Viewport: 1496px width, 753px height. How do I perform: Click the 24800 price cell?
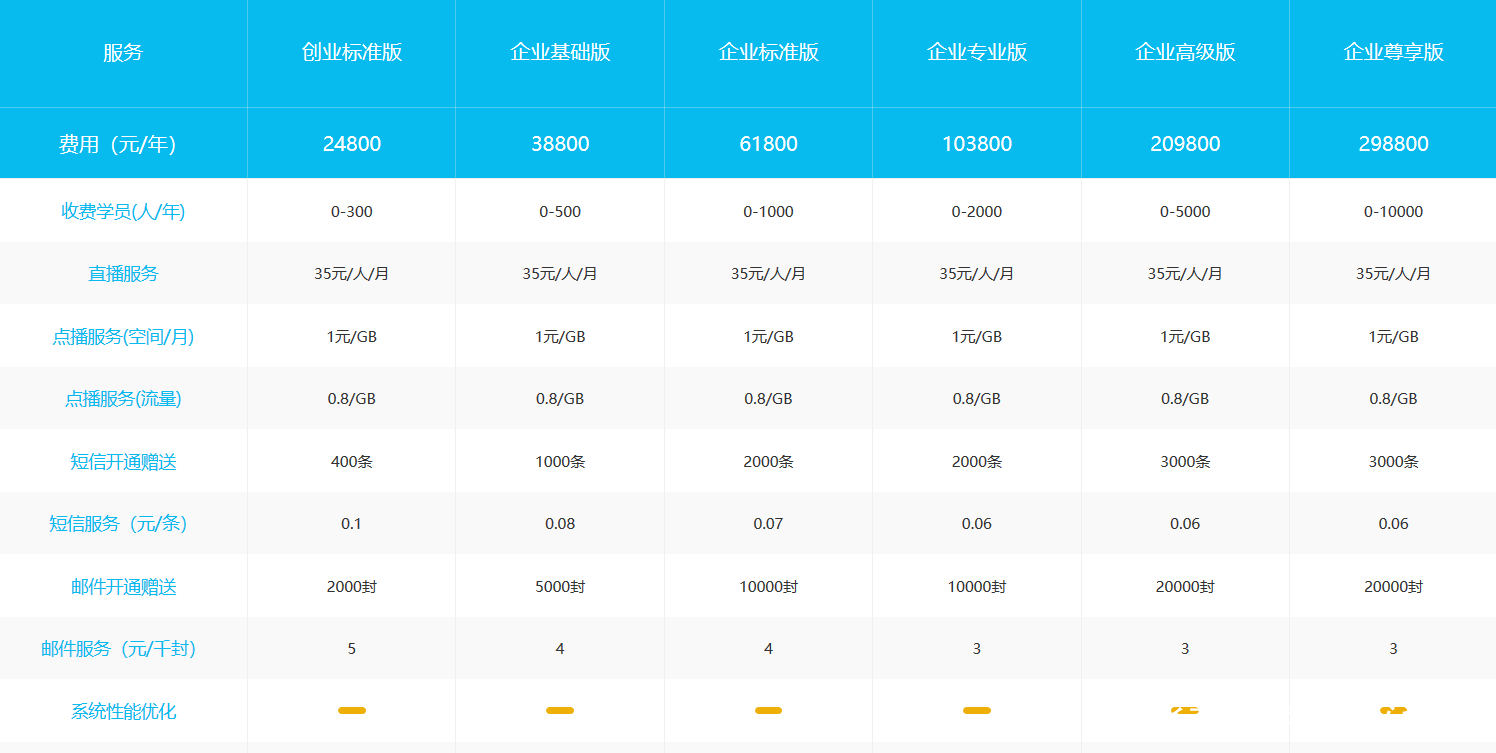[x=352, y=144]
